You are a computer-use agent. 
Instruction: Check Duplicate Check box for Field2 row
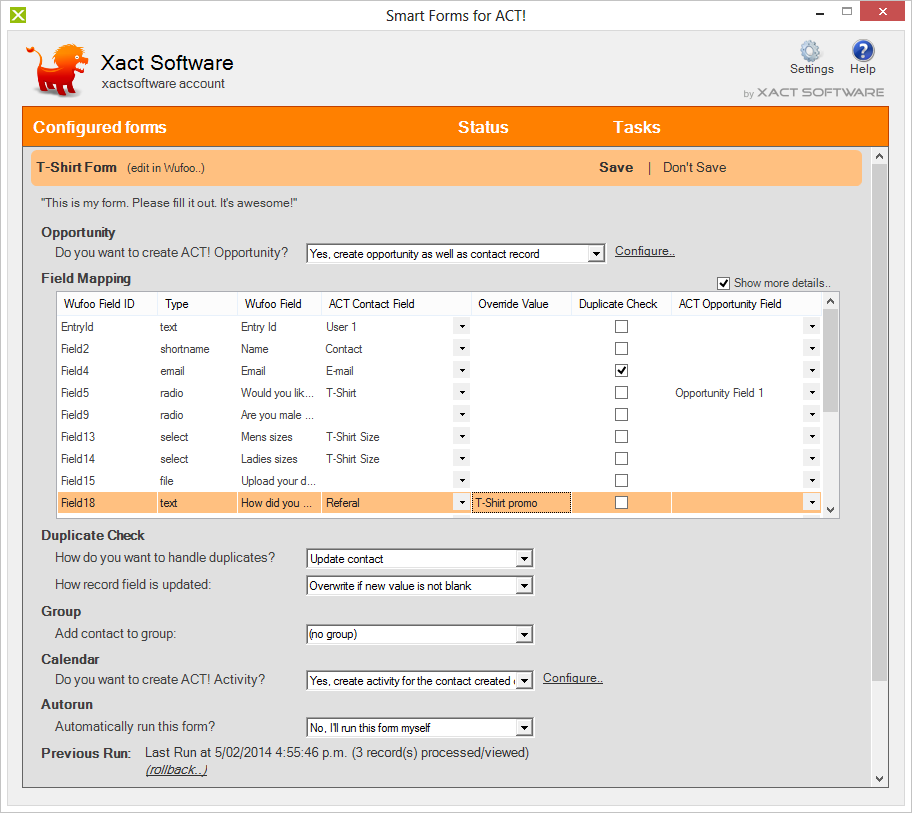point(621,348)
